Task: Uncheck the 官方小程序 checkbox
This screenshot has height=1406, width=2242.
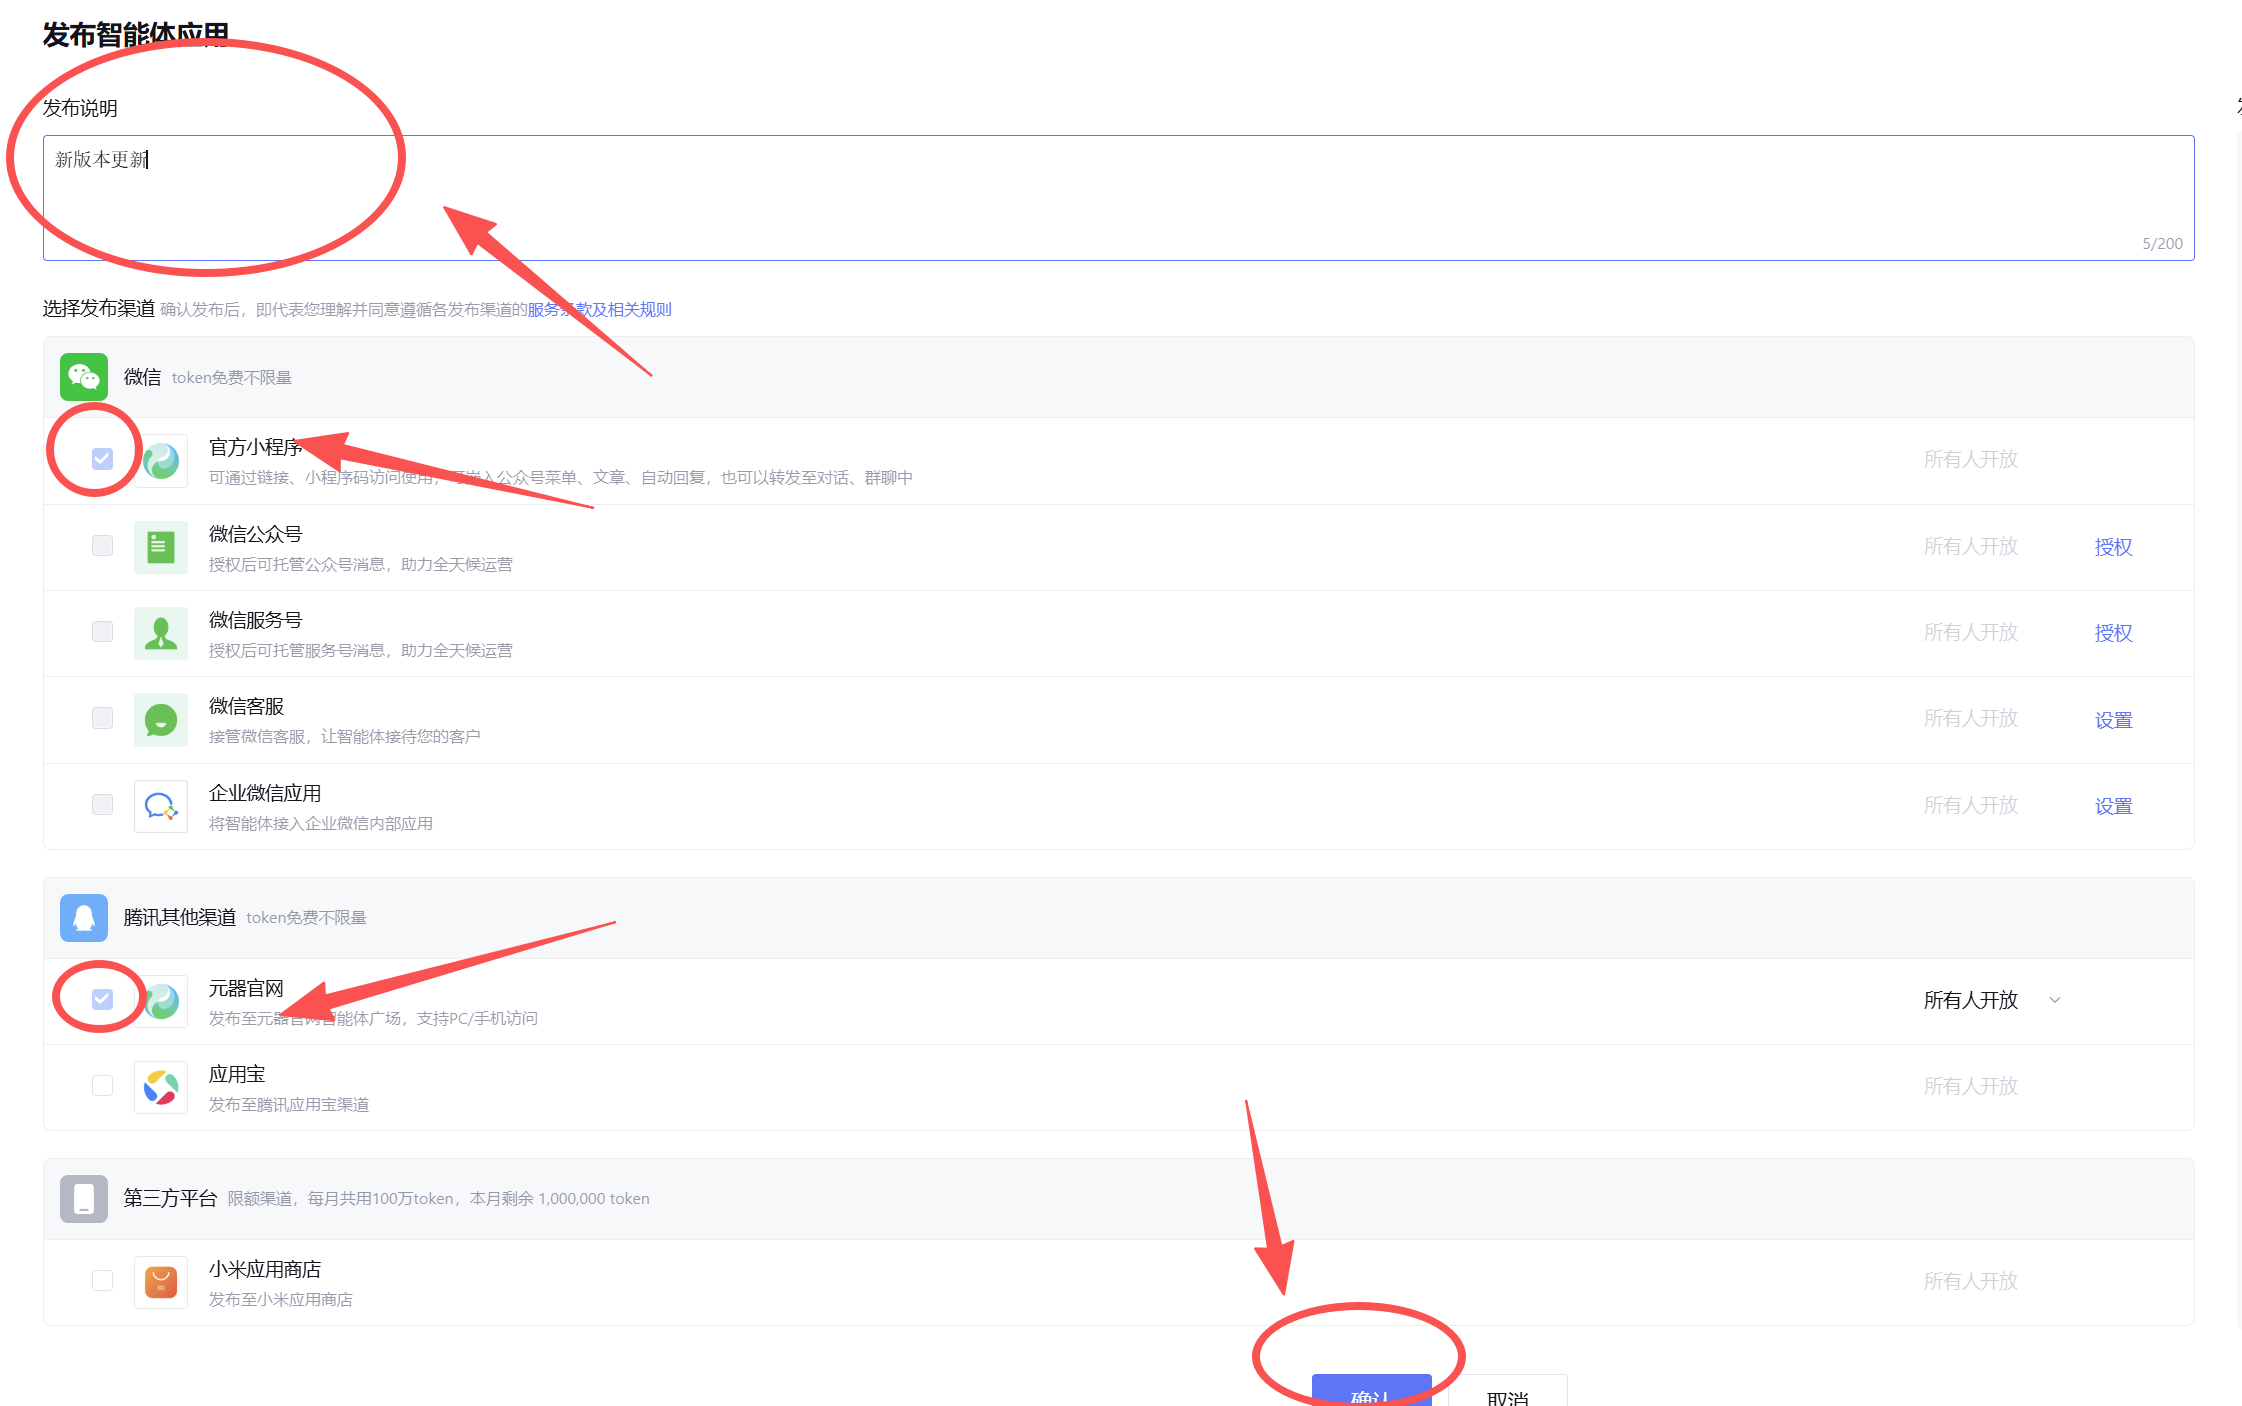Action: (102, 459)
